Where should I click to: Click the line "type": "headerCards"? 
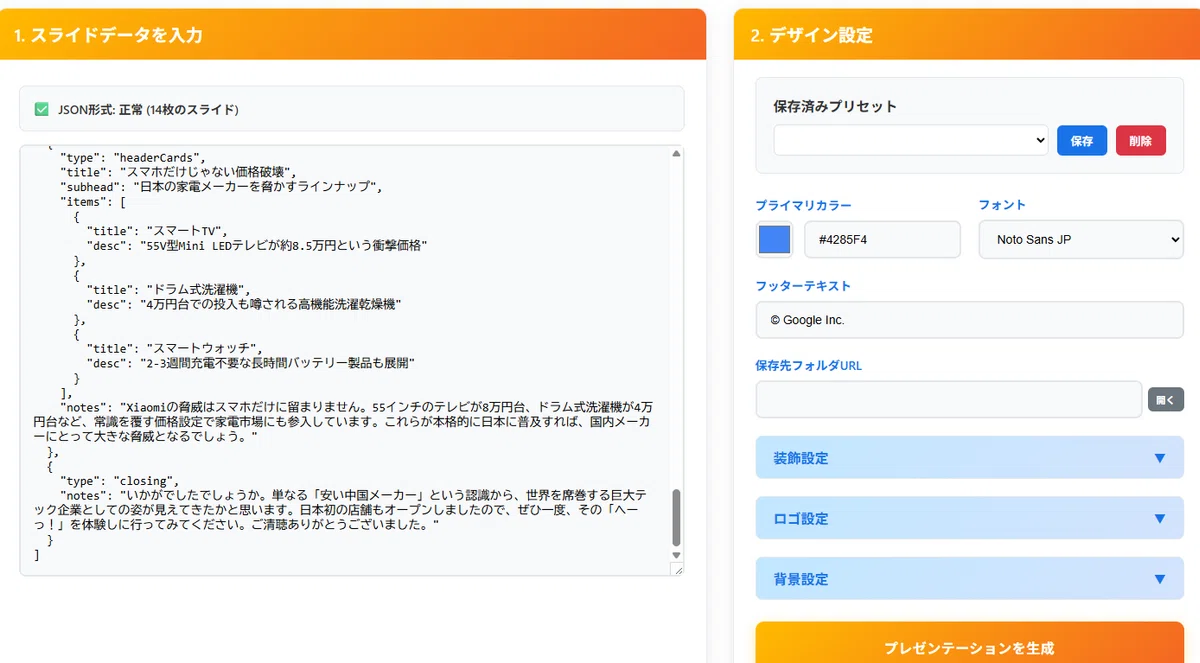tap(132, 157)
